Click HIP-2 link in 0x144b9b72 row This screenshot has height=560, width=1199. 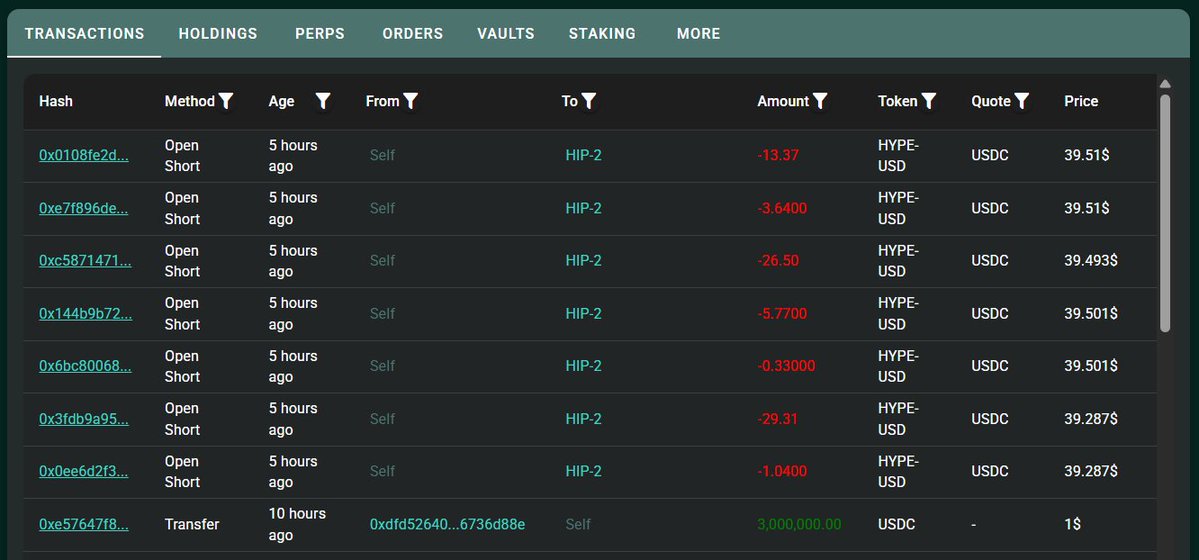583,314
